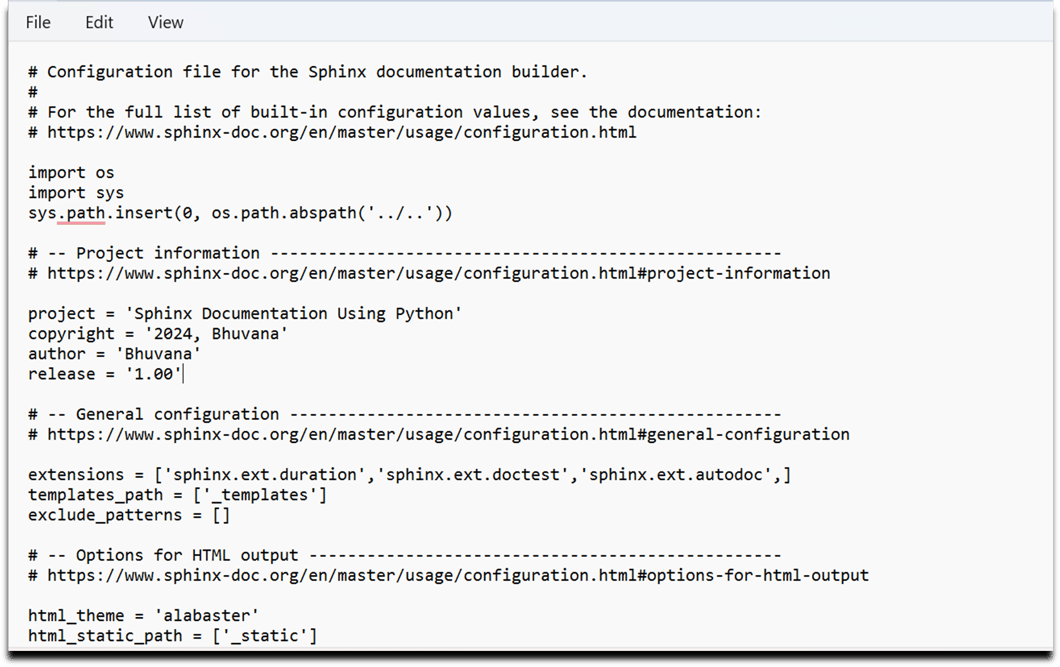
Task: Click templates_path = ['_templates'] line
Action: (x=175, y=494)
